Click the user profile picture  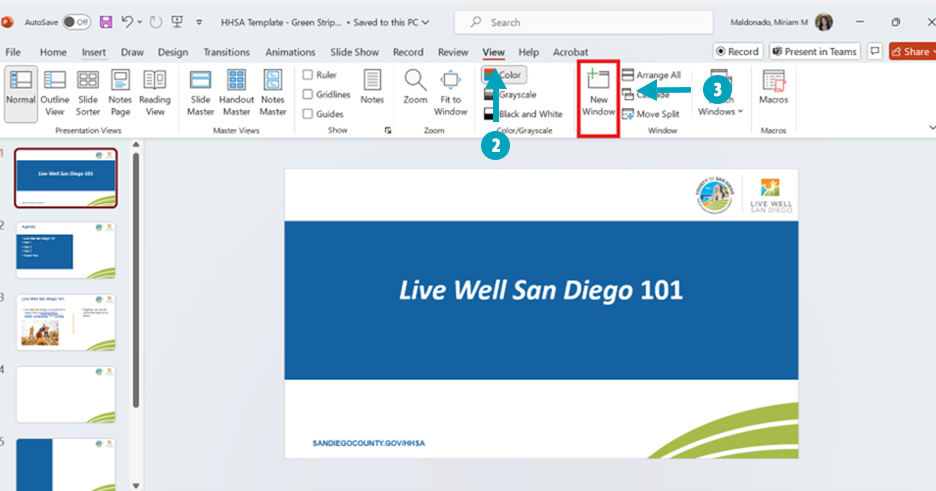coord(824,22)
